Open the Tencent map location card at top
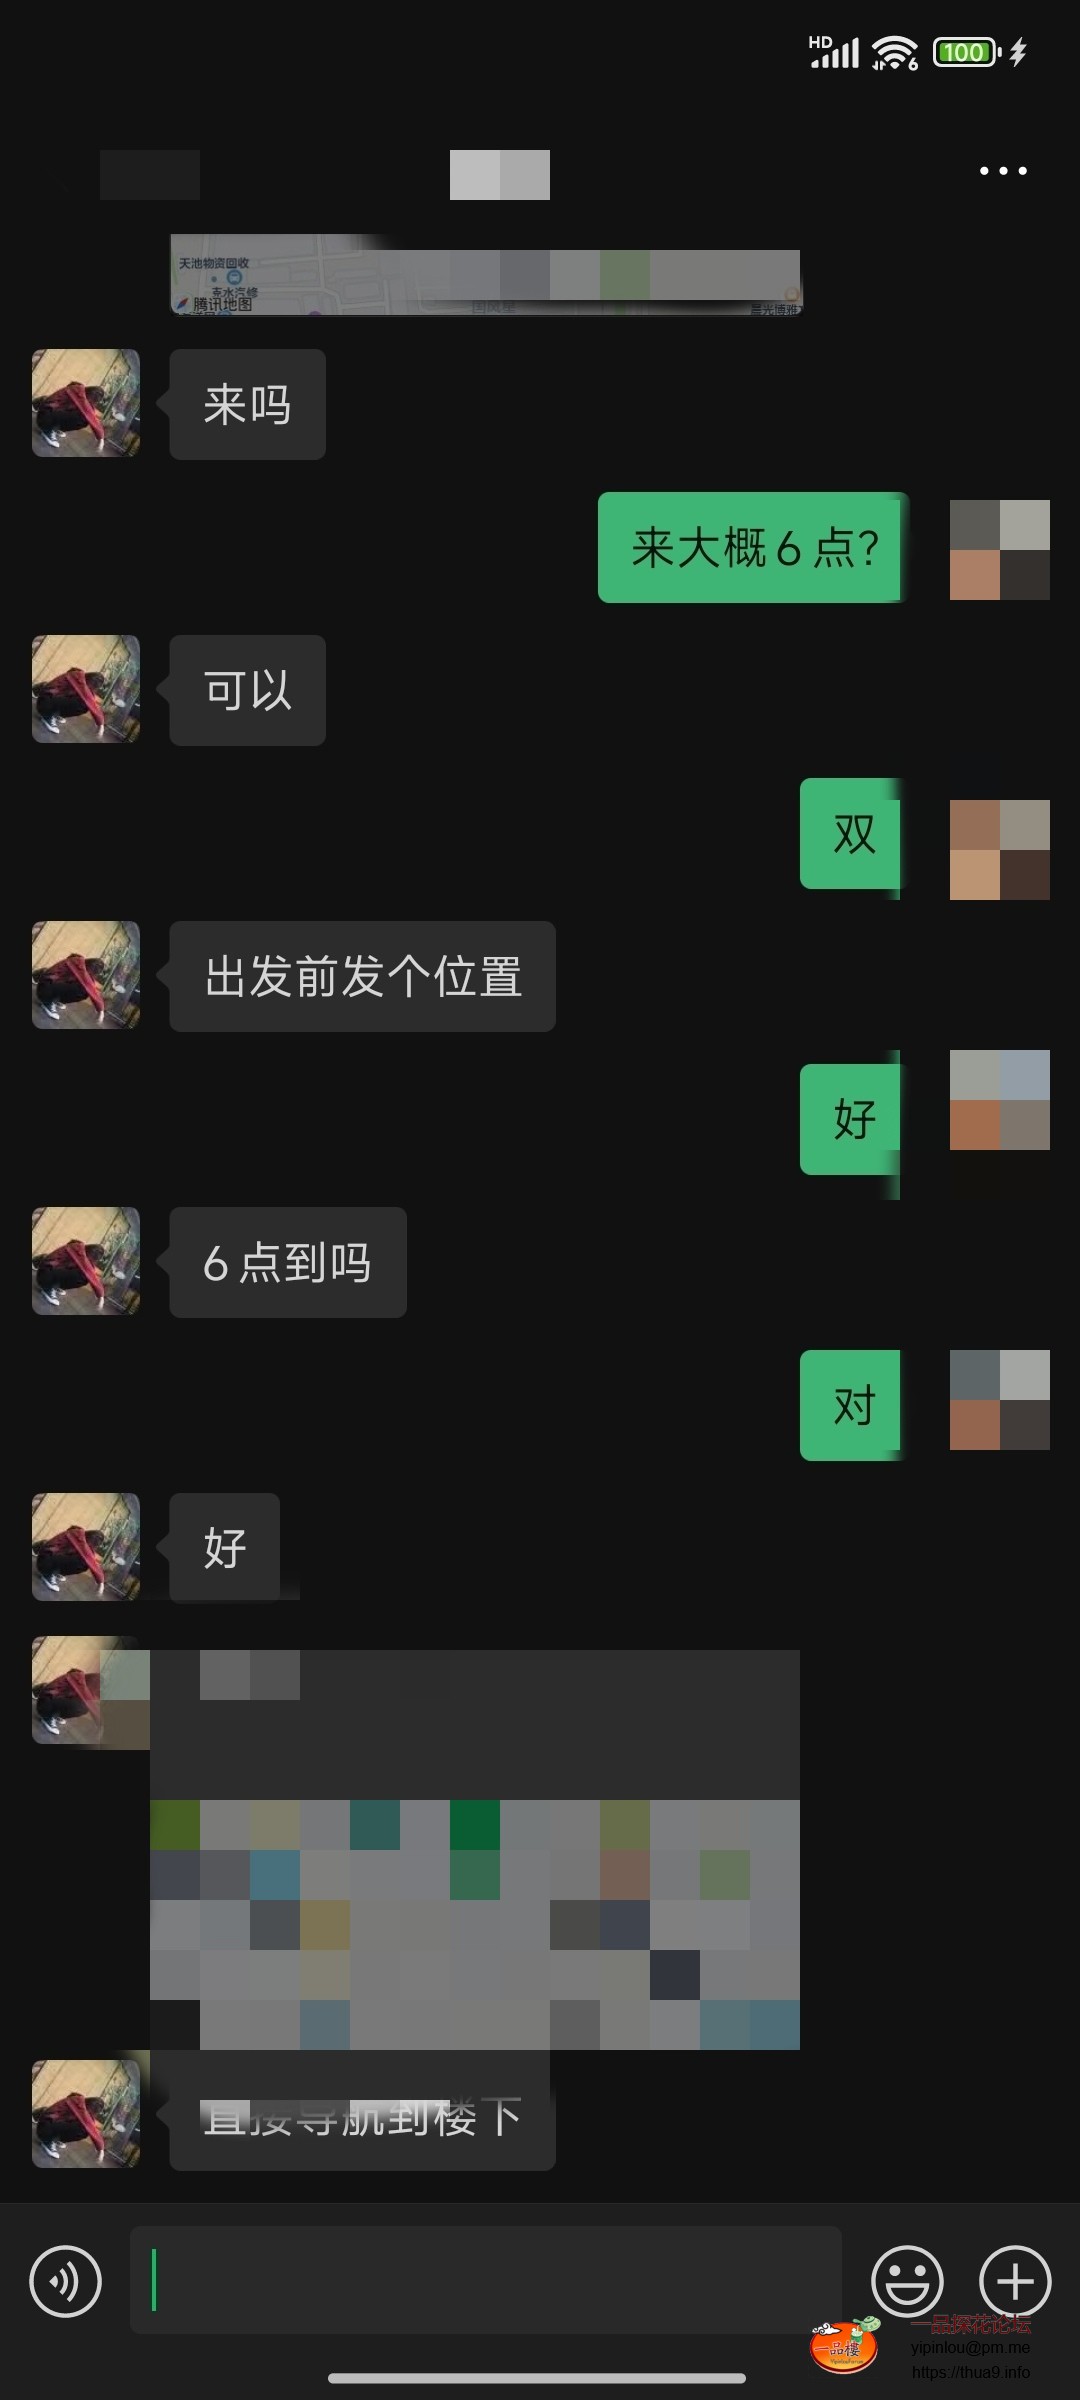This screenshot has height=2400, width=1080. coord(486,275)
